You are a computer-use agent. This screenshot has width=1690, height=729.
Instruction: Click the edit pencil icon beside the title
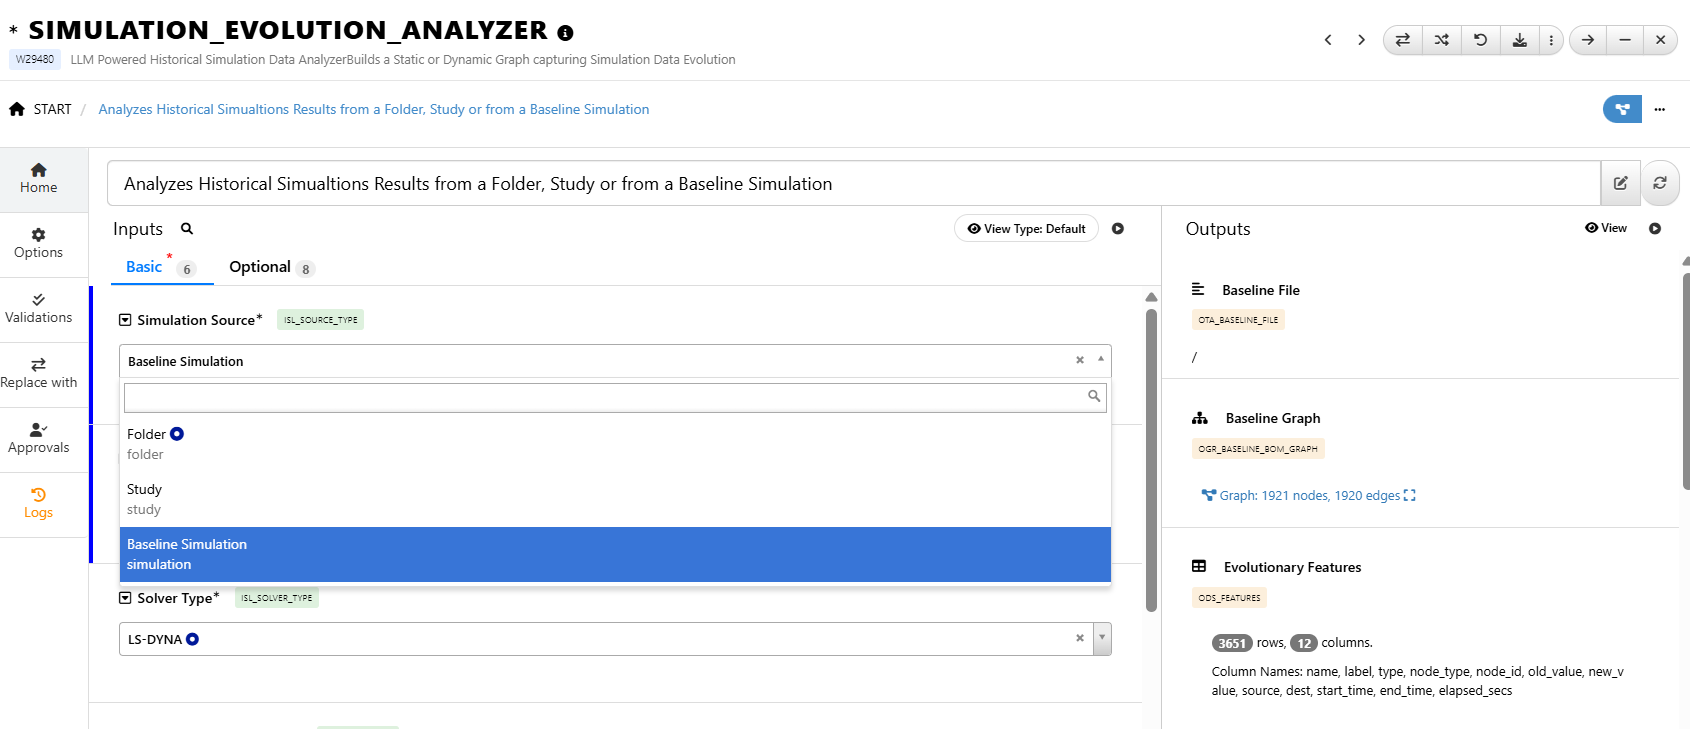1620,183
